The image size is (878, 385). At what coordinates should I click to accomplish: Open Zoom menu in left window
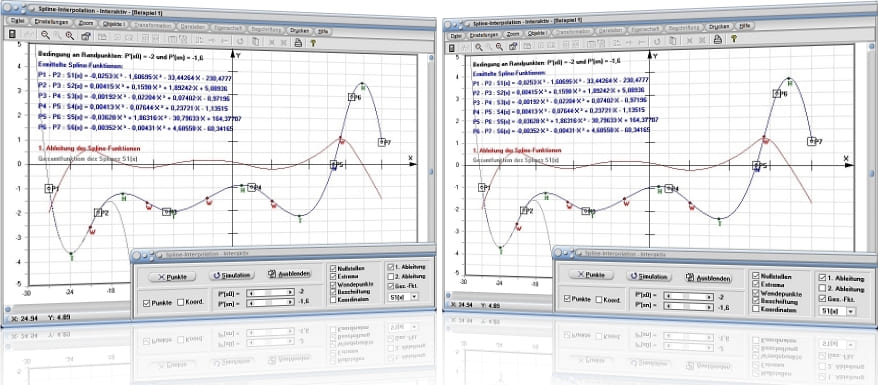(x=86, y=24)
